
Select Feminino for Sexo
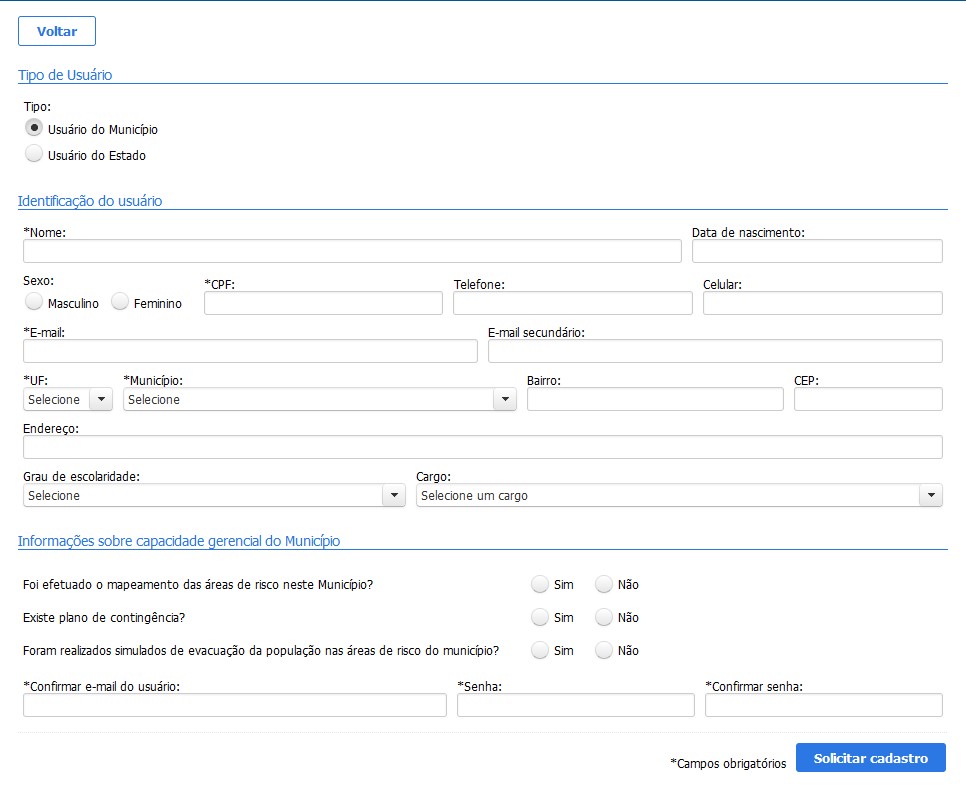point(120,302)
